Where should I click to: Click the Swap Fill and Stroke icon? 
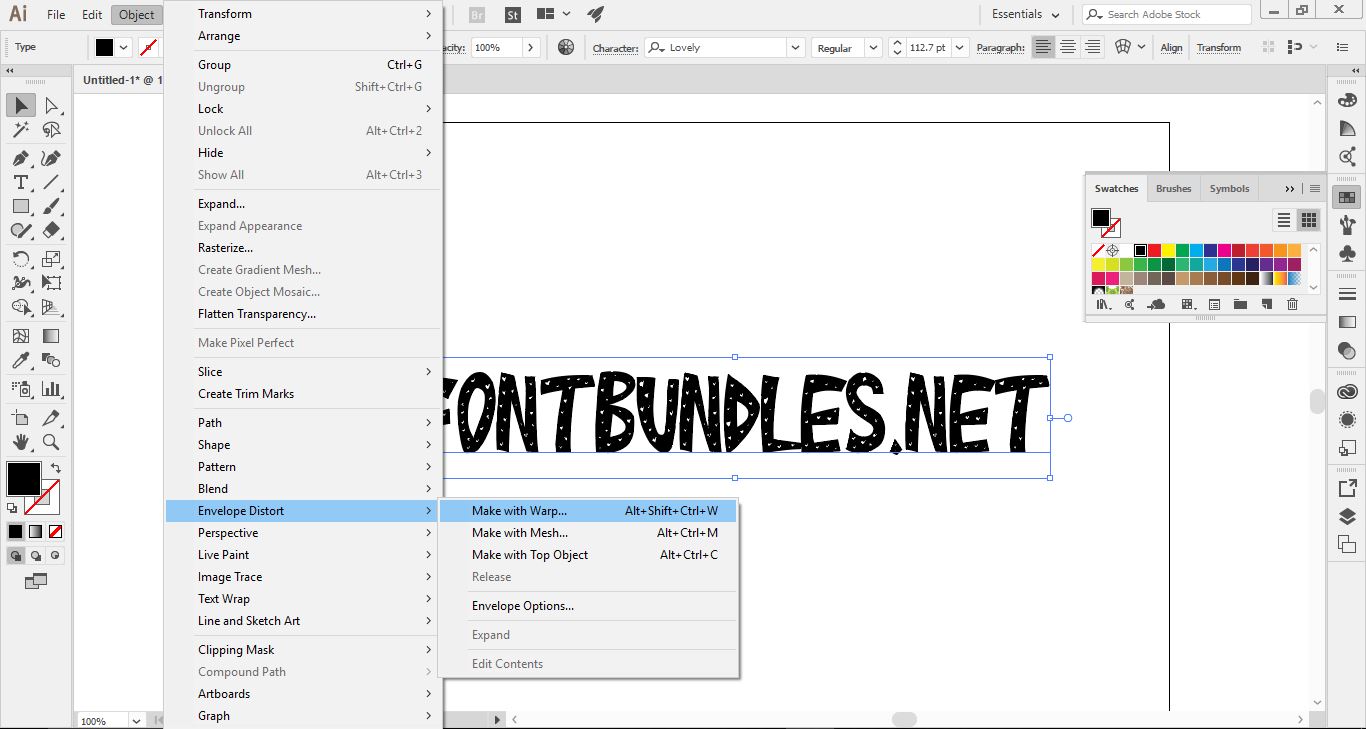pyautogui.click(x=55, y=467)
